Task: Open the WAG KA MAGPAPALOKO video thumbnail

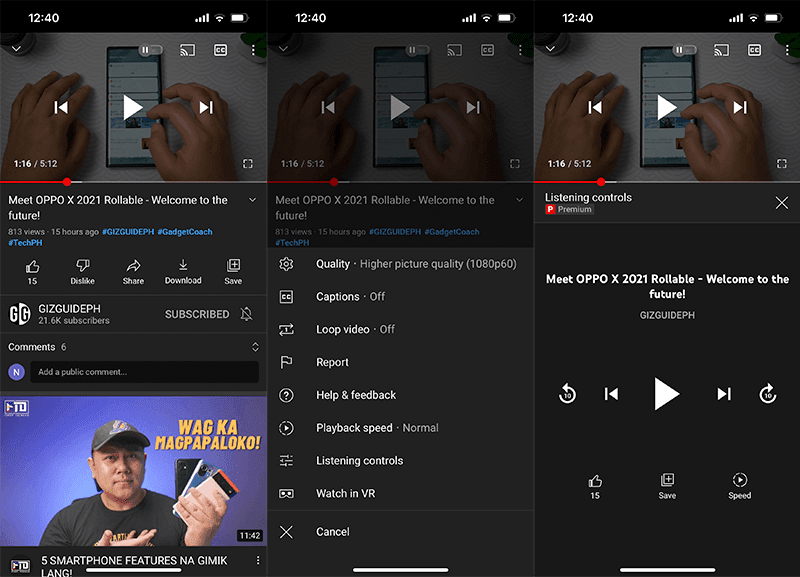Action: click(x=133, y=471)
